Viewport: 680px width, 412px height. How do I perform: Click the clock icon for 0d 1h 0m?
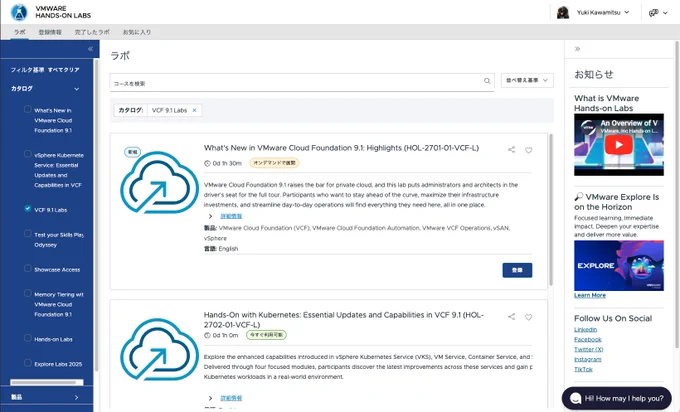(x=207, y=335)
